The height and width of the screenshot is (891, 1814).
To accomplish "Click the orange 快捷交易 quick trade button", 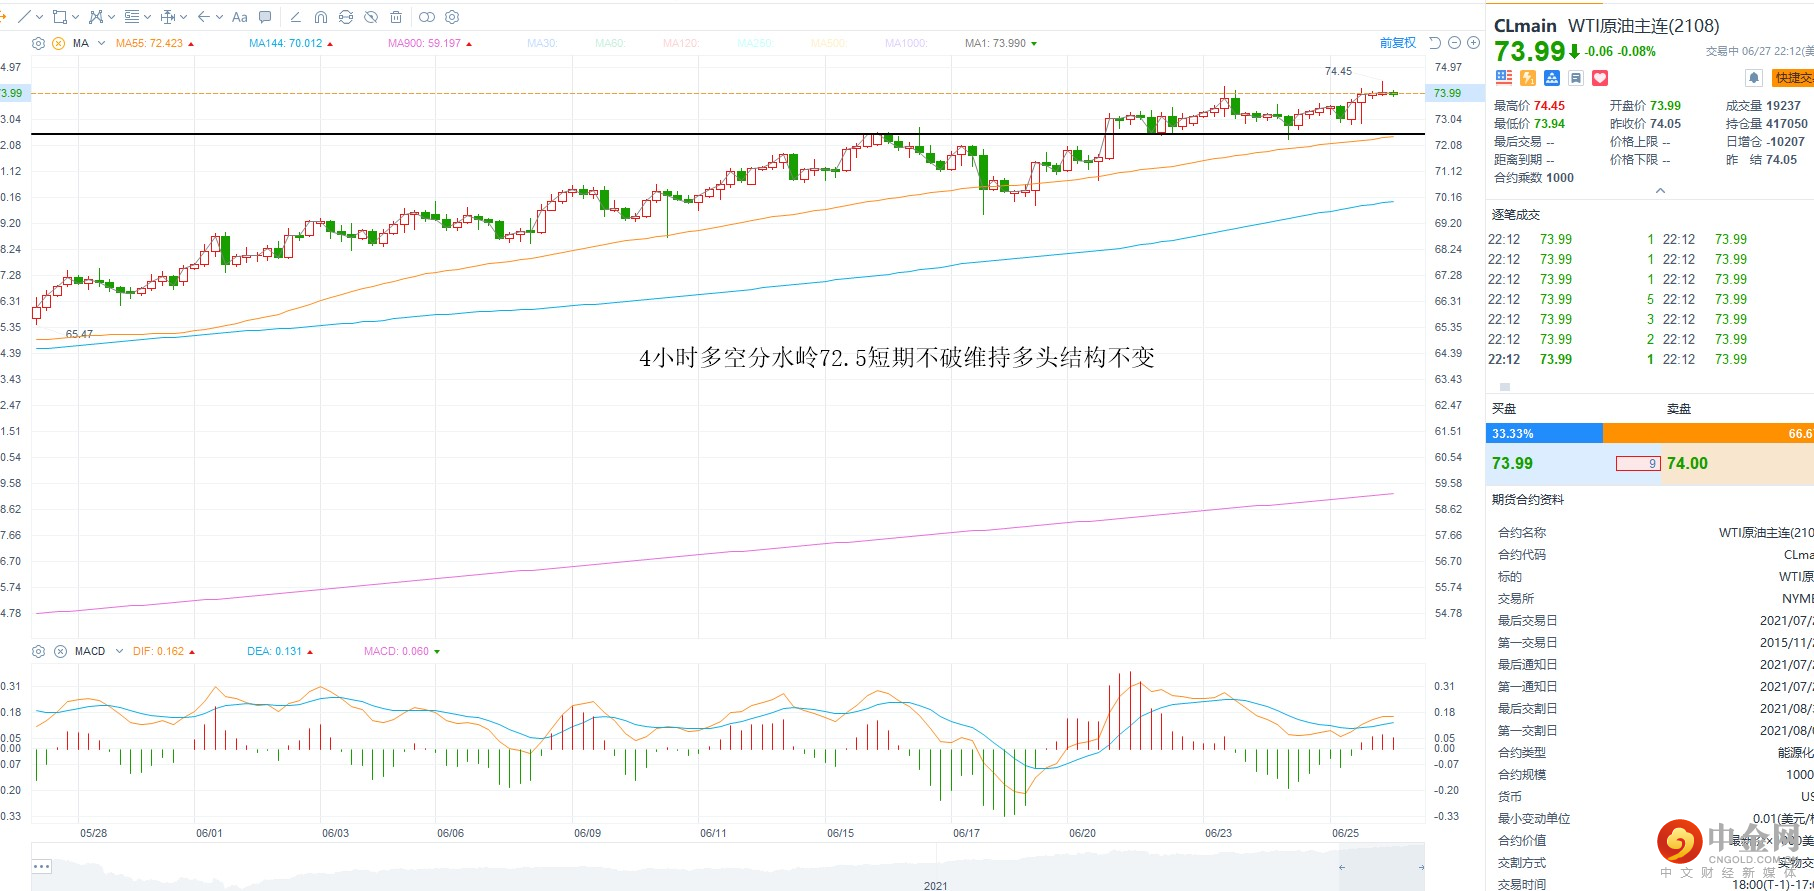I will click(x=1793, y=78).
